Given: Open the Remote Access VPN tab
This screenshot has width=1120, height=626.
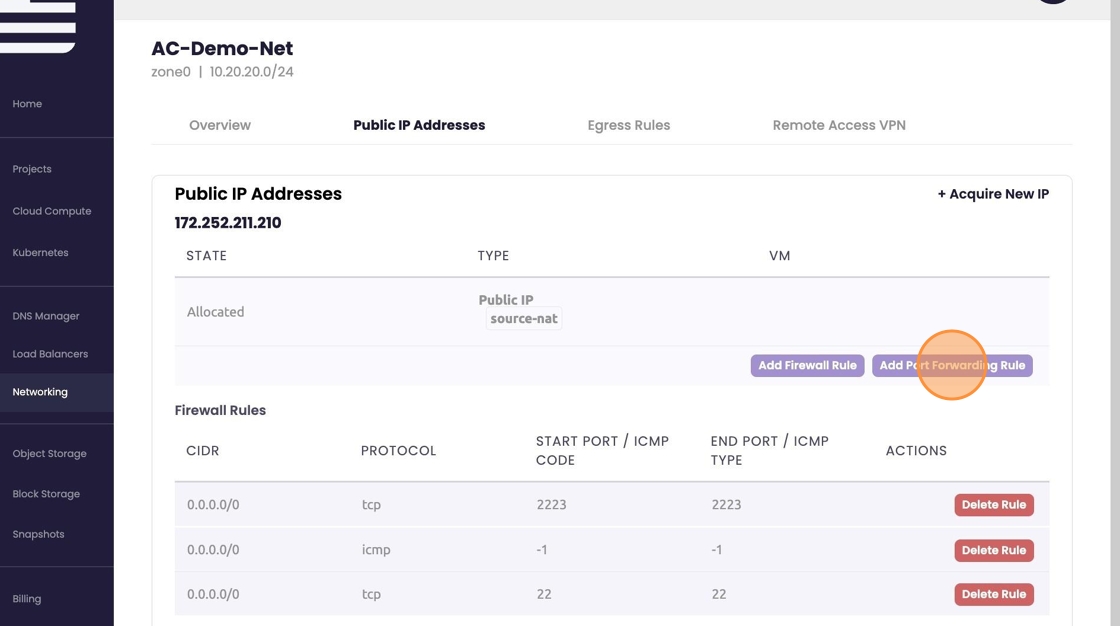Looking at the screenshot, I should (839, 125).
